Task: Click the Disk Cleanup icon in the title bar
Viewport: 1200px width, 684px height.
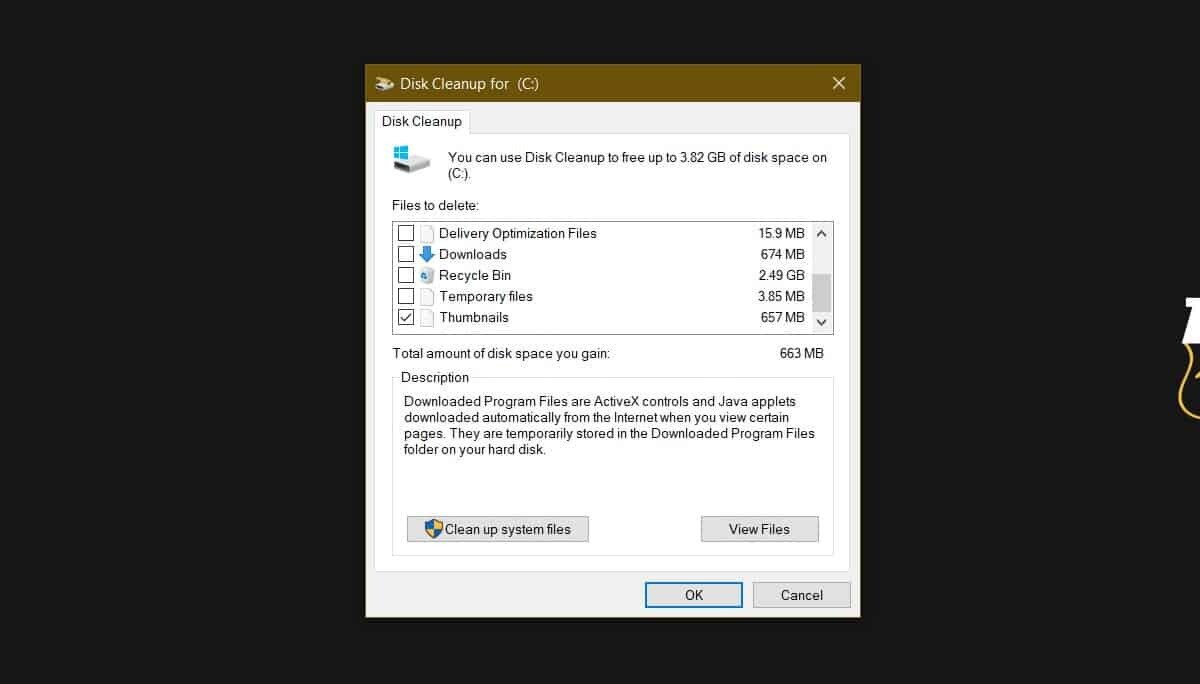Action: (384, 84)
